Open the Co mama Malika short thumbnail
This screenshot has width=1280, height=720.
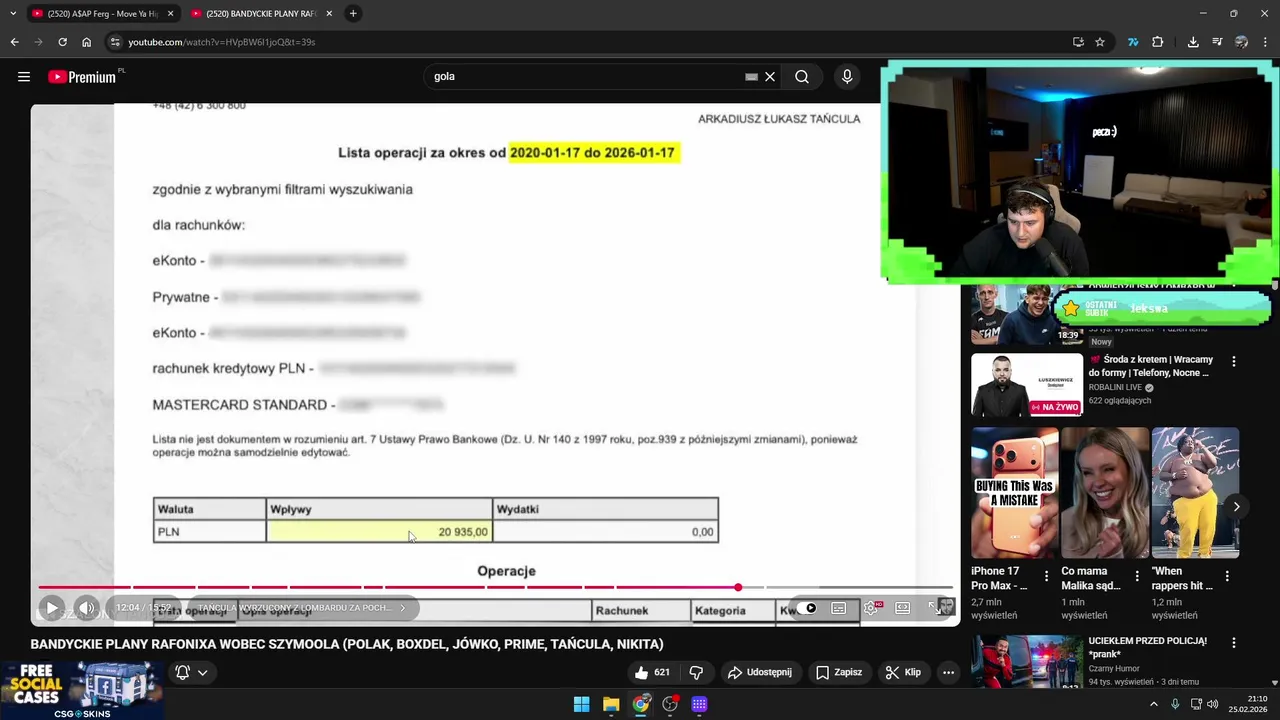(x=1105, y=493)
